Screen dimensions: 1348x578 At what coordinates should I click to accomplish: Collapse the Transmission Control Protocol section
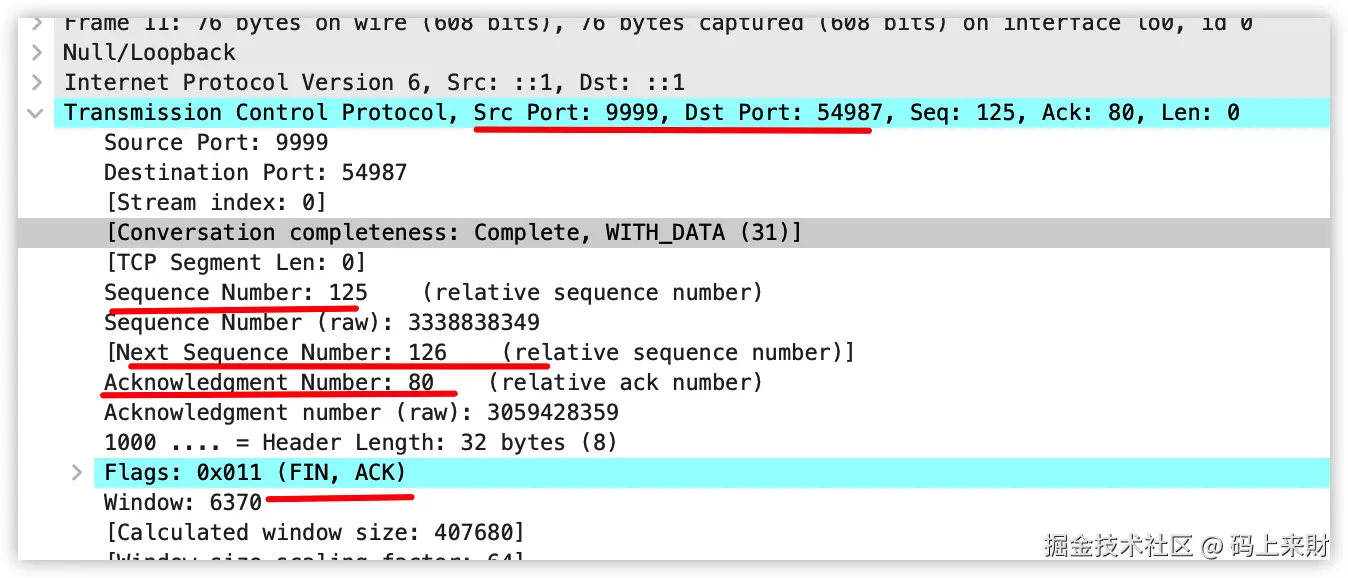(36, 113)
